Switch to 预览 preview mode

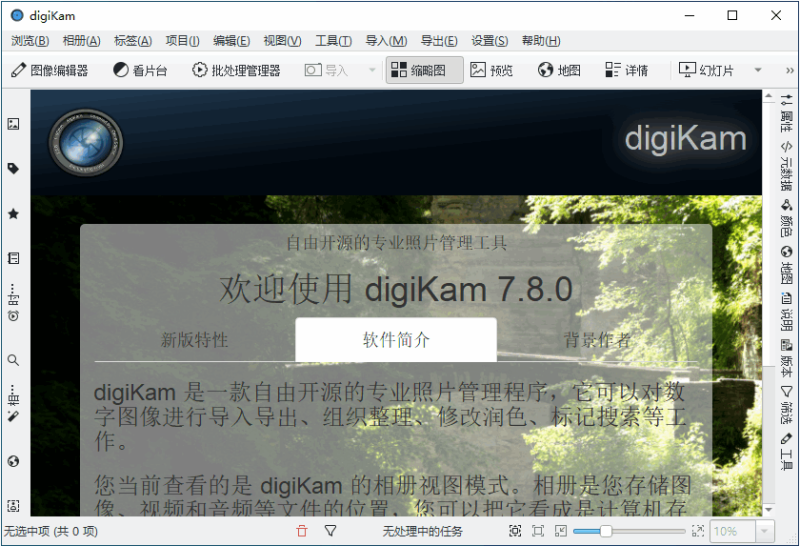[492, 70]
